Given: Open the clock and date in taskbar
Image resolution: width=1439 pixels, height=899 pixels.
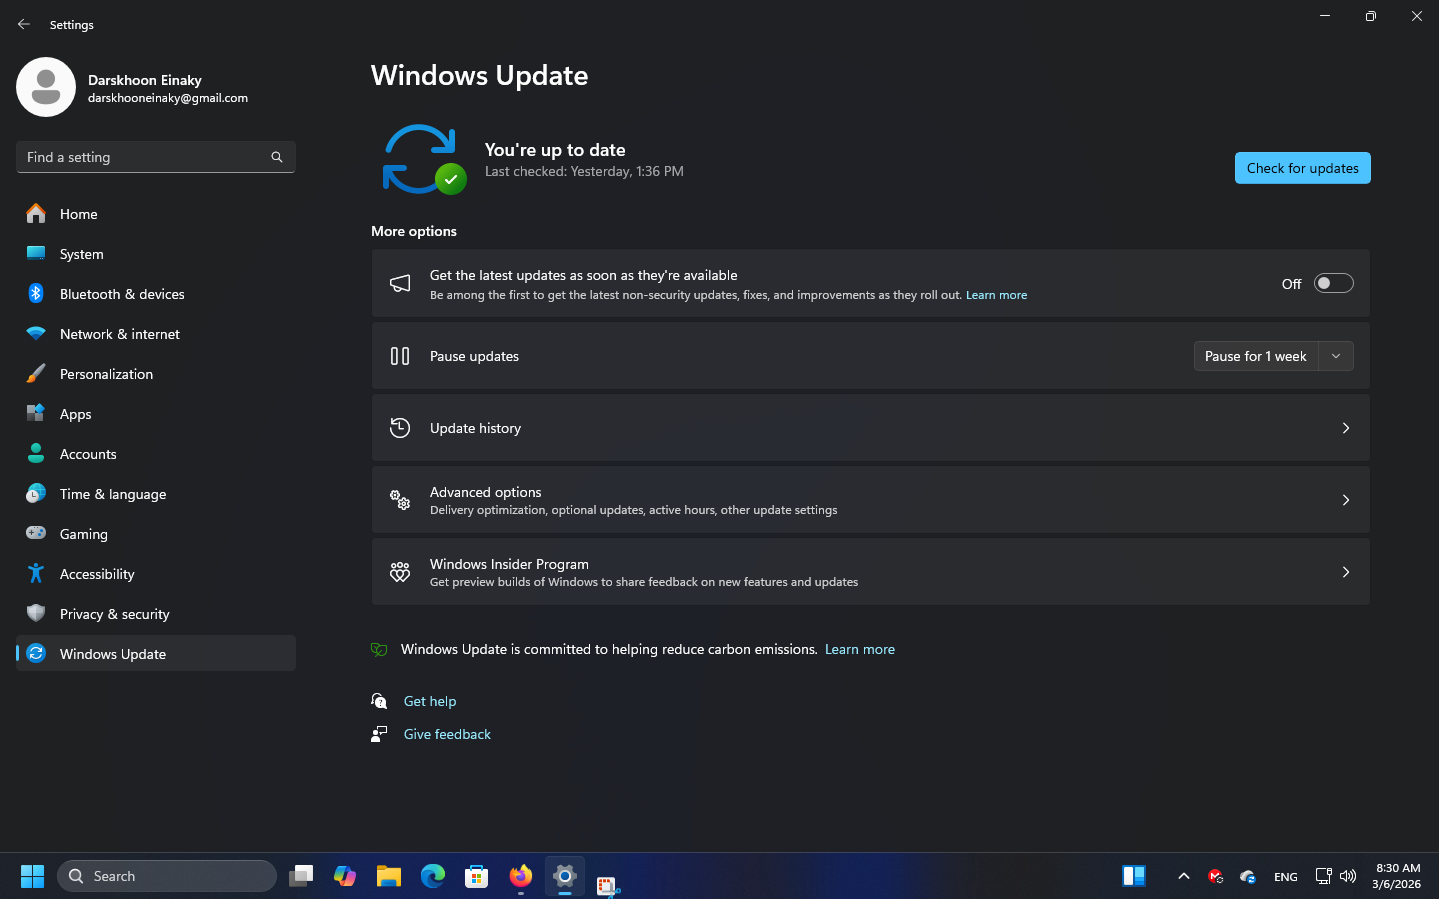Looking at the screenshot, I should coord(1397,876).
